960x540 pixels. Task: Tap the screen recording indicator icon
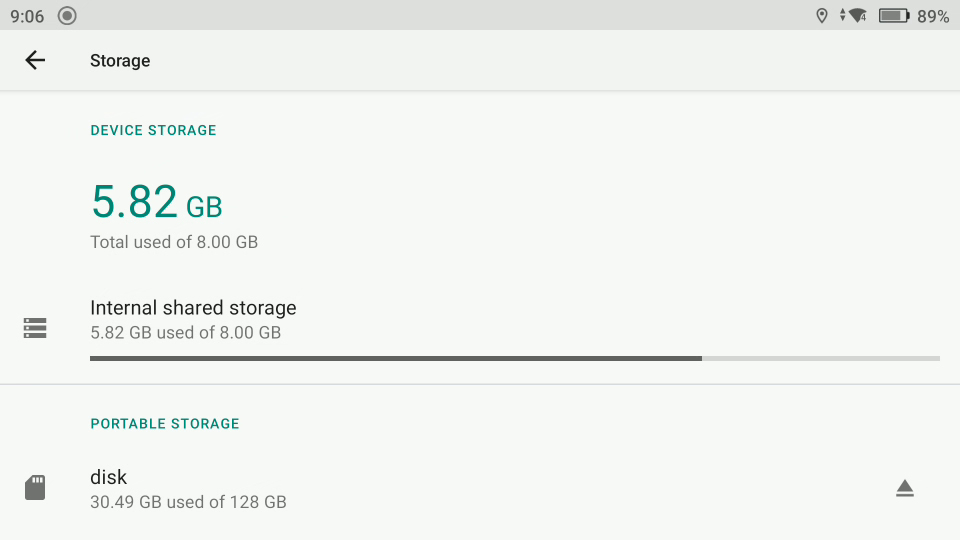point(67,15)
